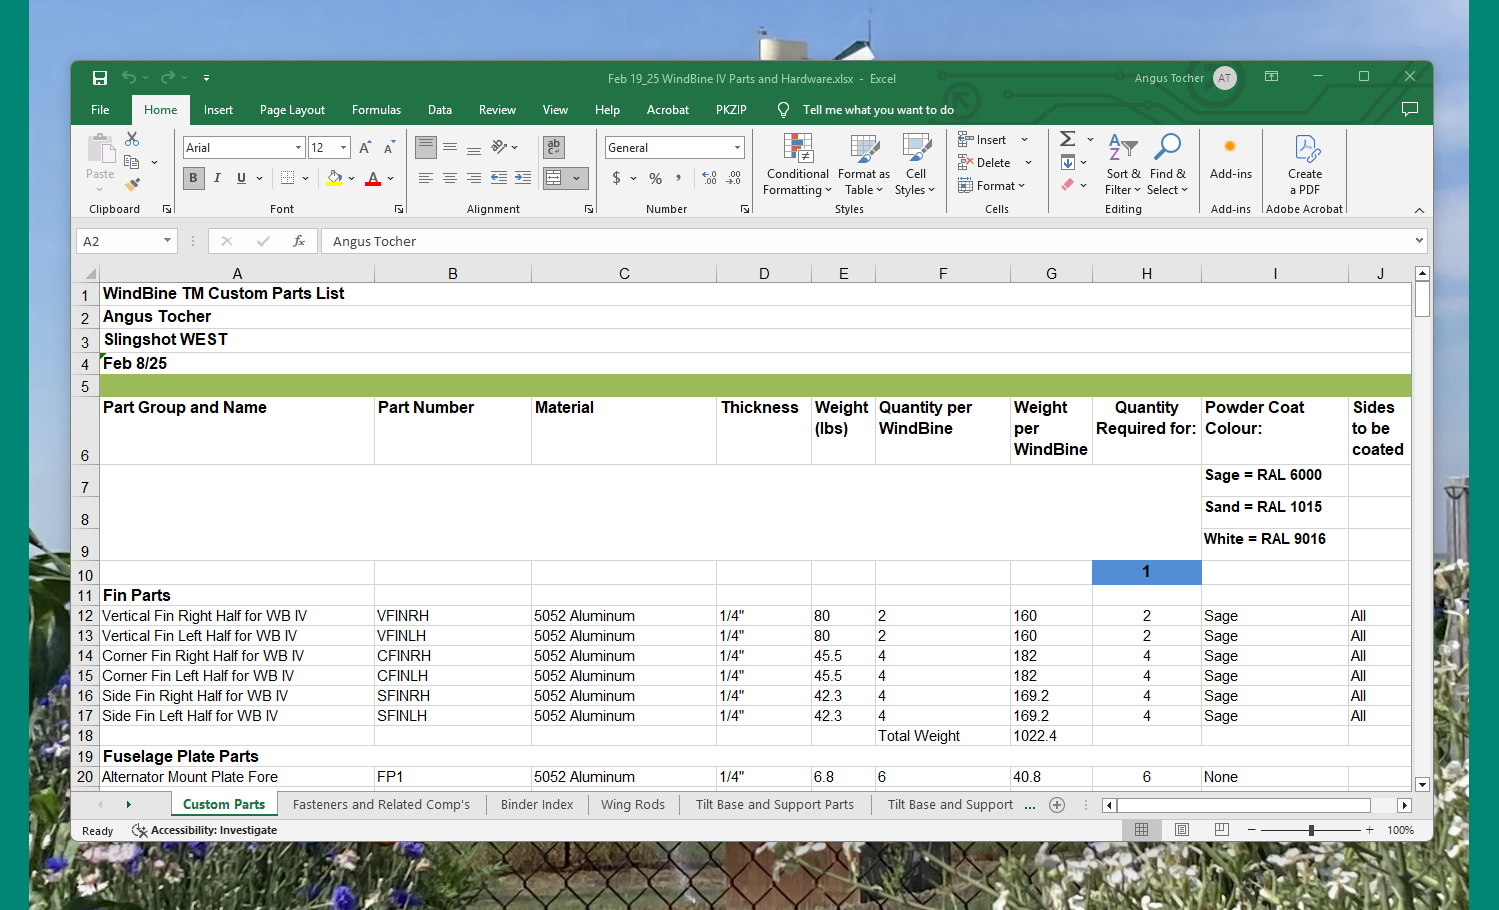The width and height of the screenshot is (1499, 910).
Task: Open the Sort & Filter menu
Action: pyautogui.click(x=1123, y=165)
